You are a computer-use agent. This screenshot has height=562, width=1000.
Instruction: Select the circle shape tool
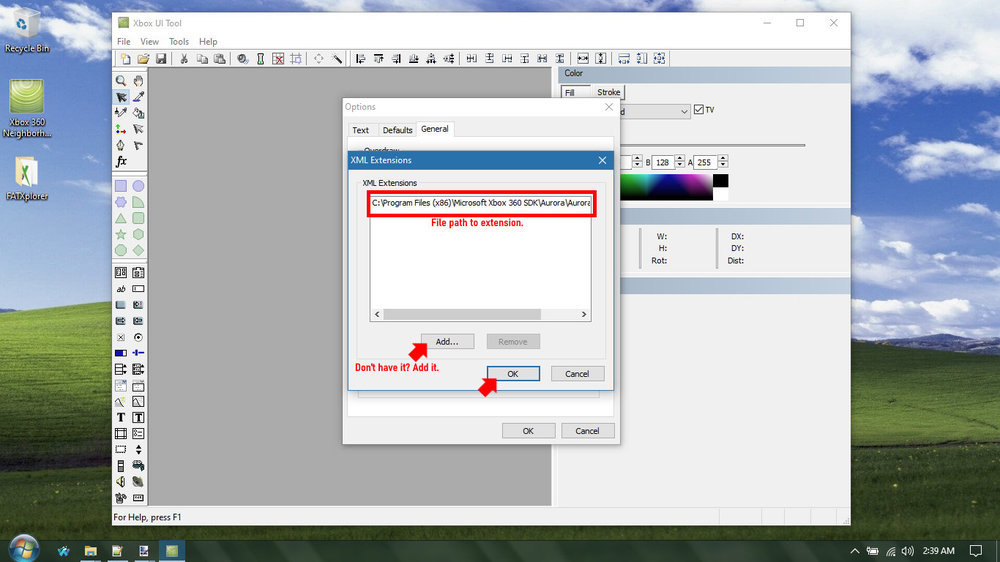138,186
